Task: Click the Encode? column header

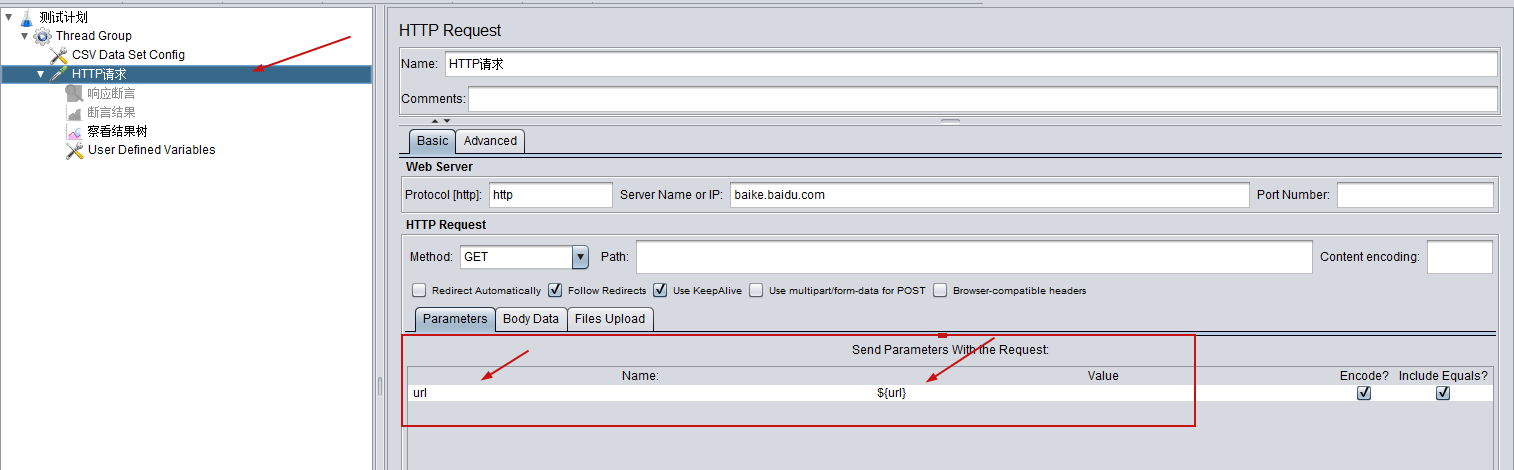Action: pos(1364,376)
